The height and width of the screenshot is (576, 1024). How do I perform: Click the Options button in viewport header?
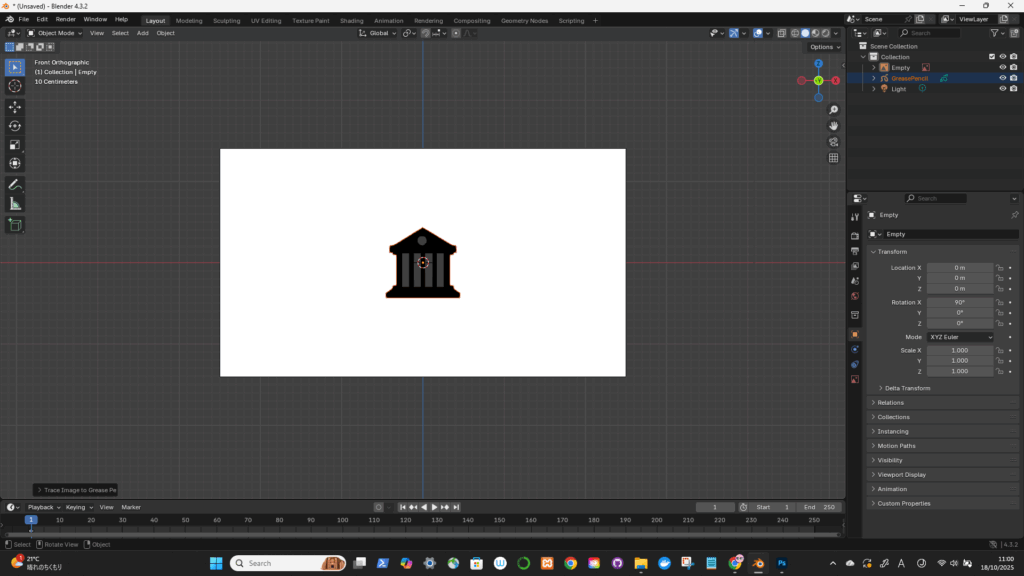point(823,47)
